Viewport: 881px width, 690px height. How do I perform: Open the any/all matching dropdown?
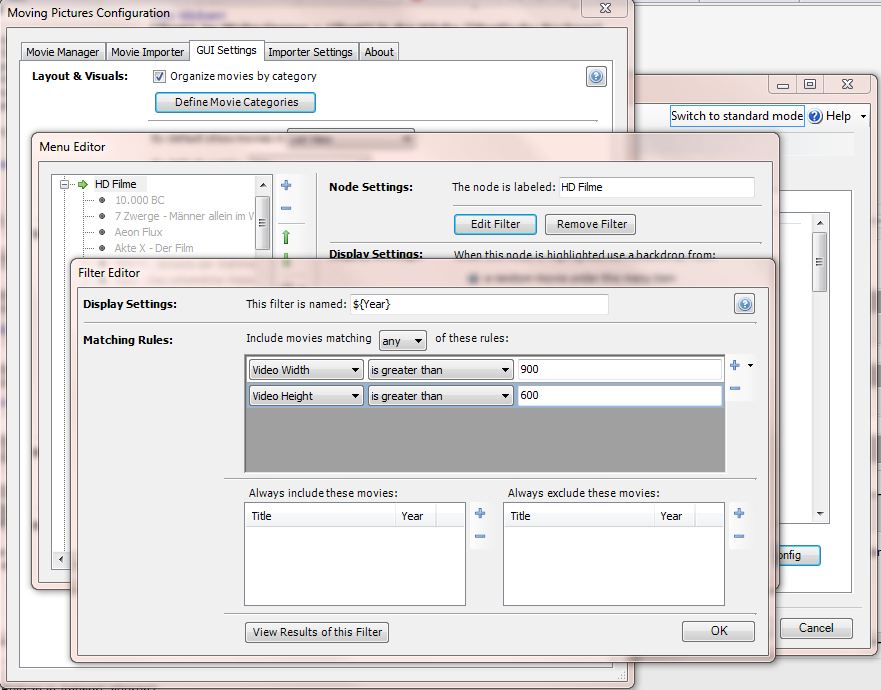coord(403,341)
